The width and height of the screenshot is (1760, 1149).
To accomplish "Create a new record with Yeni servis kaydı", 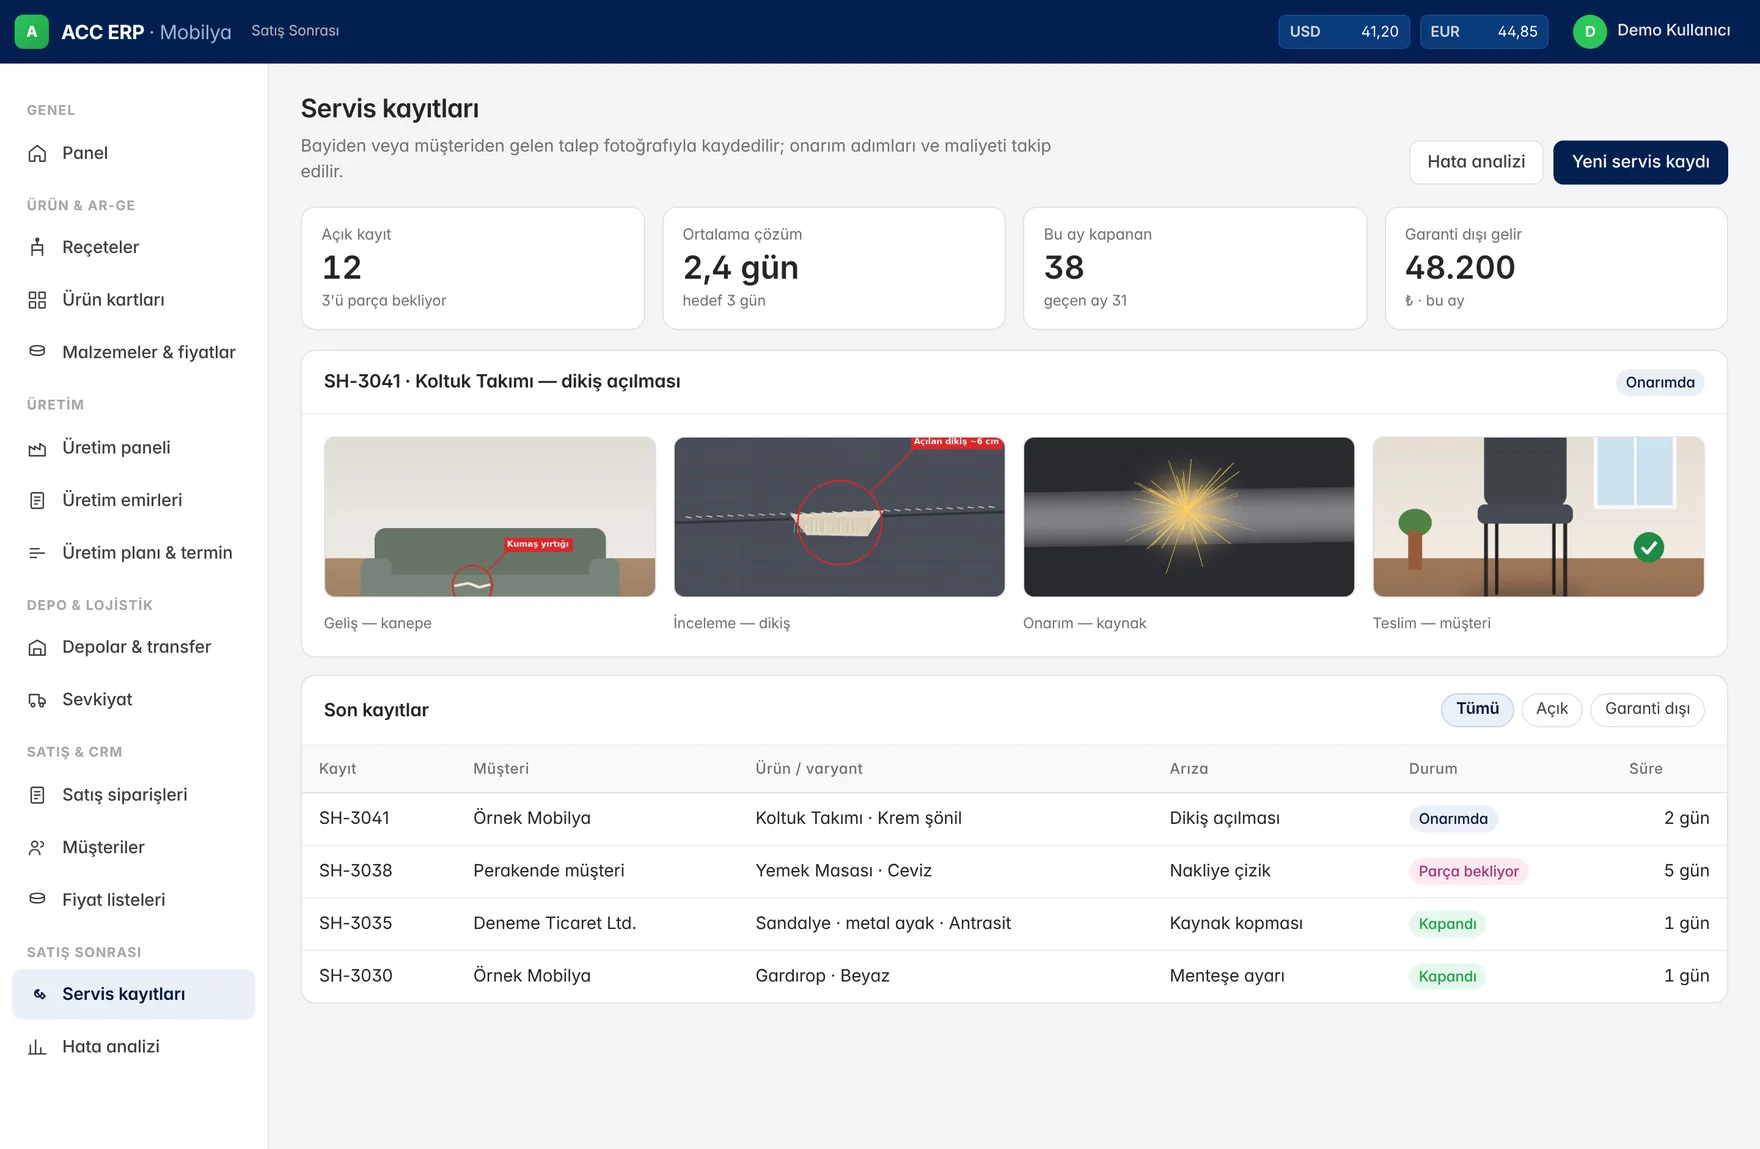I will 1640,162.
